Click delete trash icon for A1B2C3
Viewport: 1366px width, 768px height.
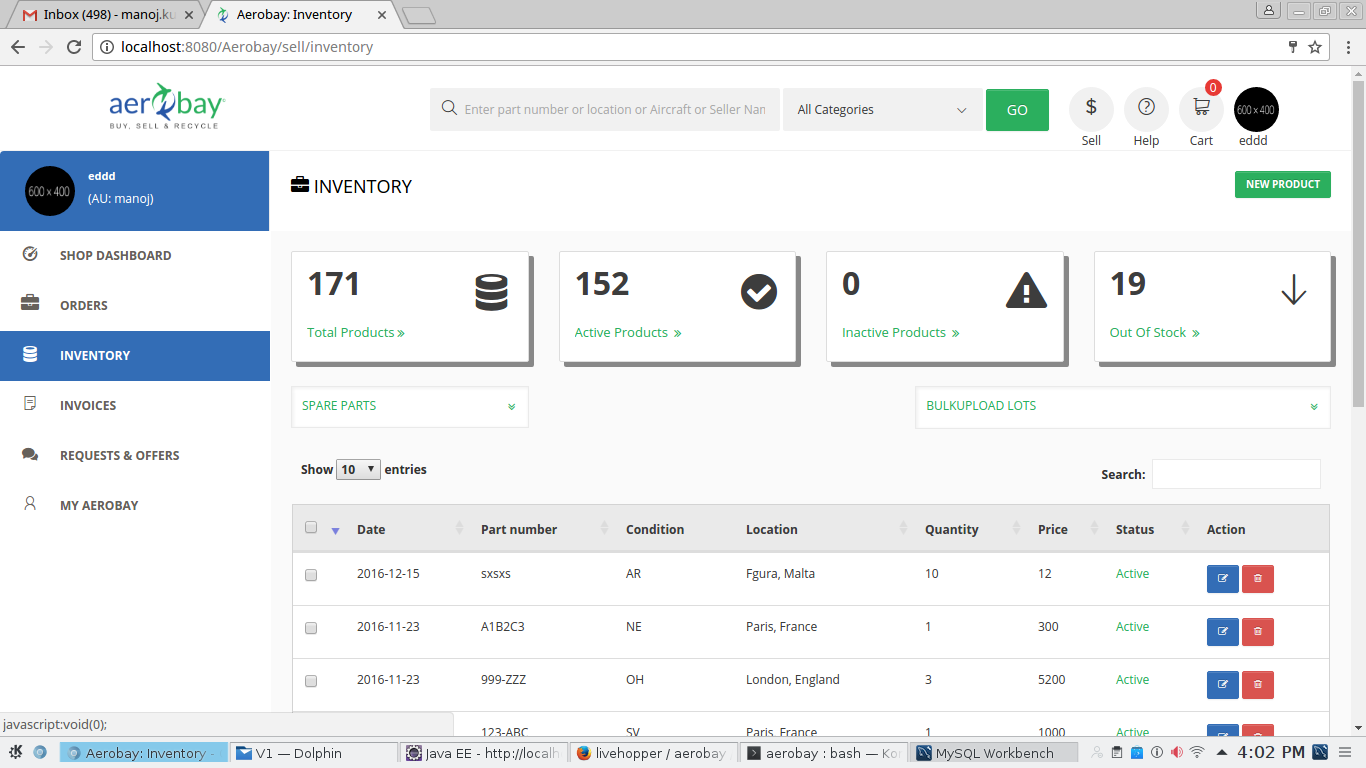1258,632
